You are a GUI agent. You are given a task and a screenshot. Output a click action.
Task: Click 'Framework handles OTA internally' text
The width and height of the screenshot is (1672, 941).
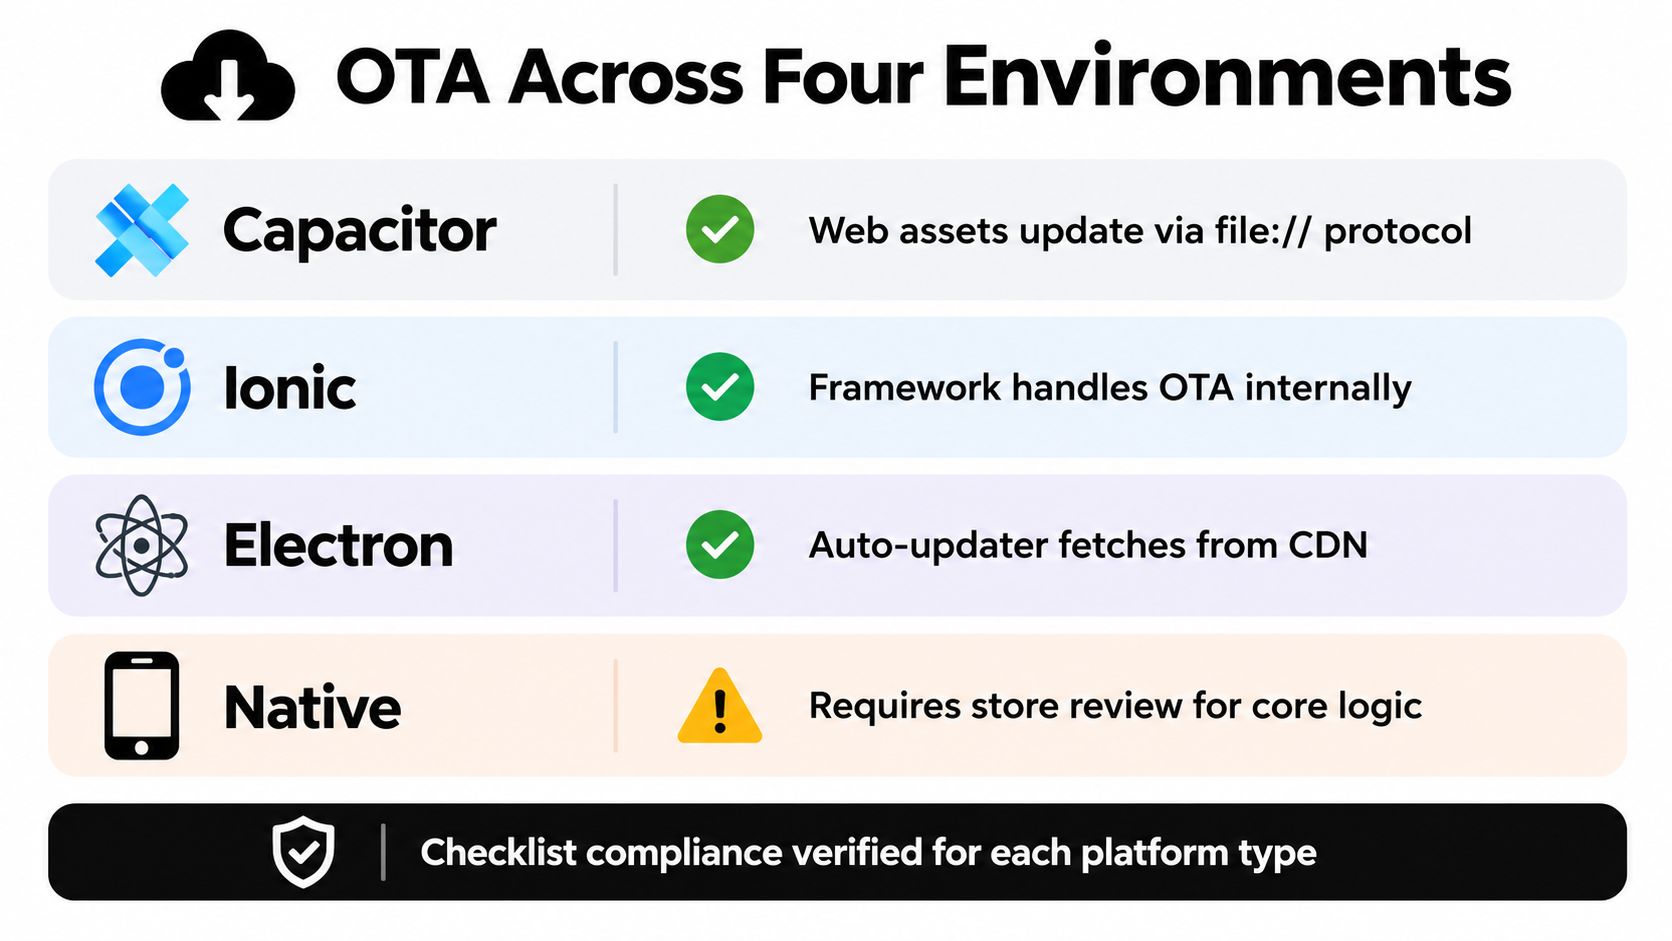(x=1110, y=388)
